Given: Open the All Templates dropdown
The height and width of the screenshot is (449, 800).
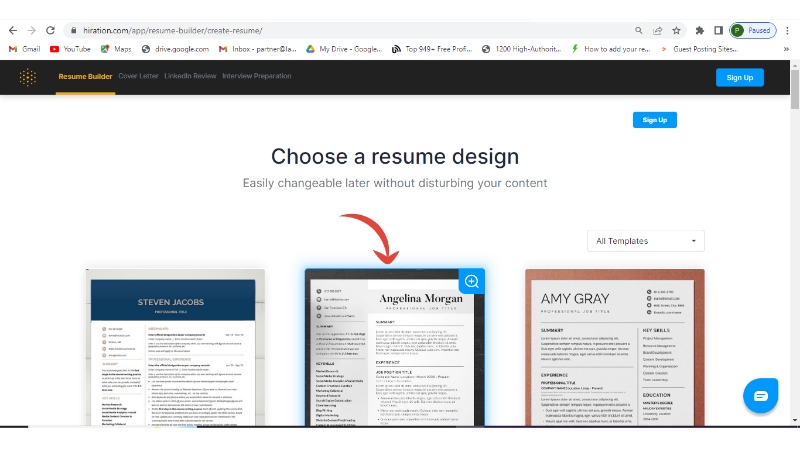Looking at the screenshot, I should 645,241.
